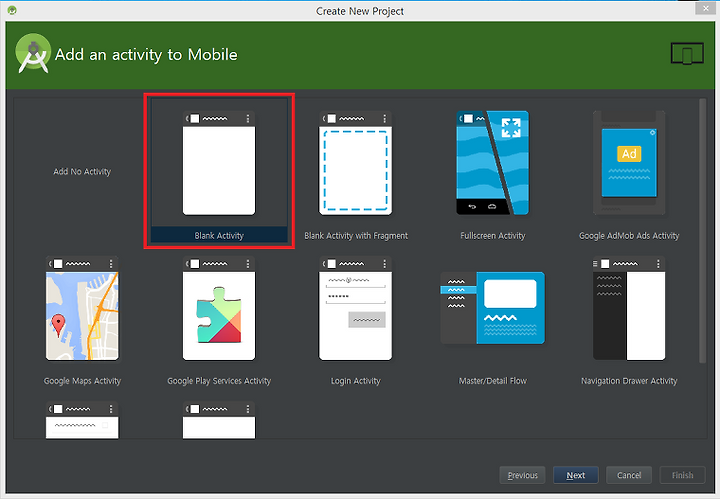Screen dimensions: 720x499
Task: Choose the Google Maps Activity icon
Action: 82,308
